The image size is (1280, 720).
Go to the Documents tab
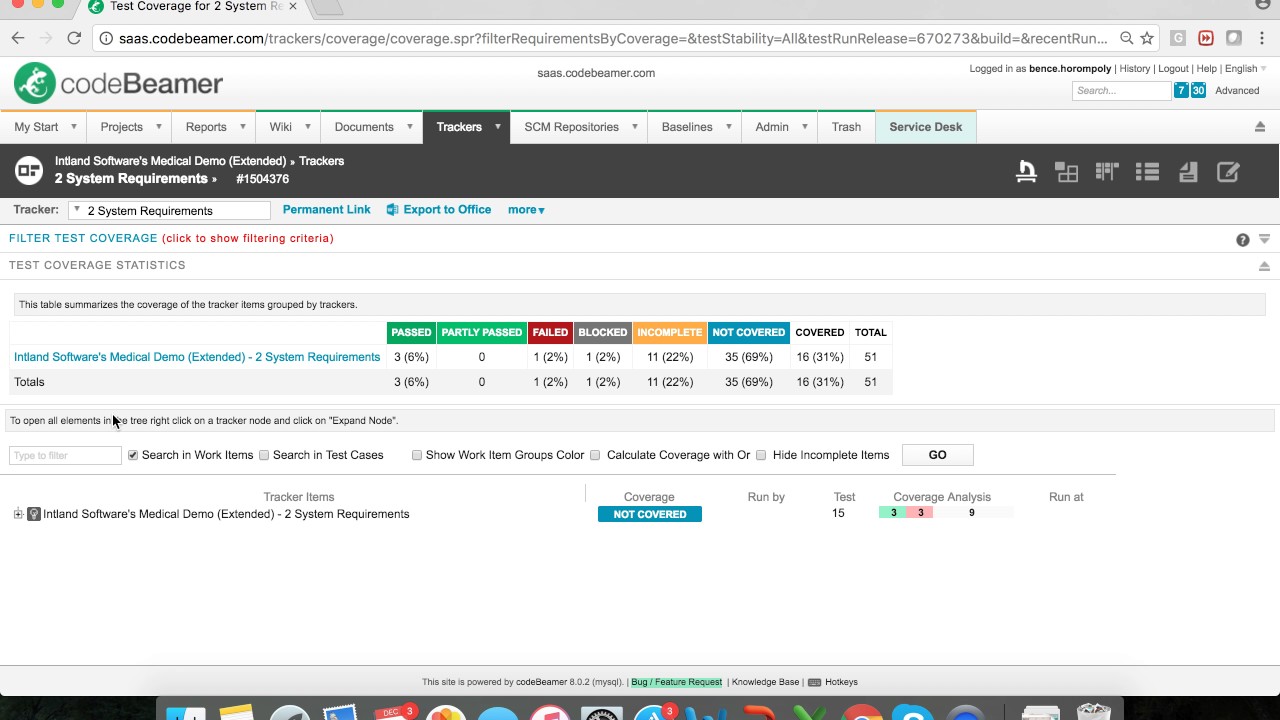(364, 127)
